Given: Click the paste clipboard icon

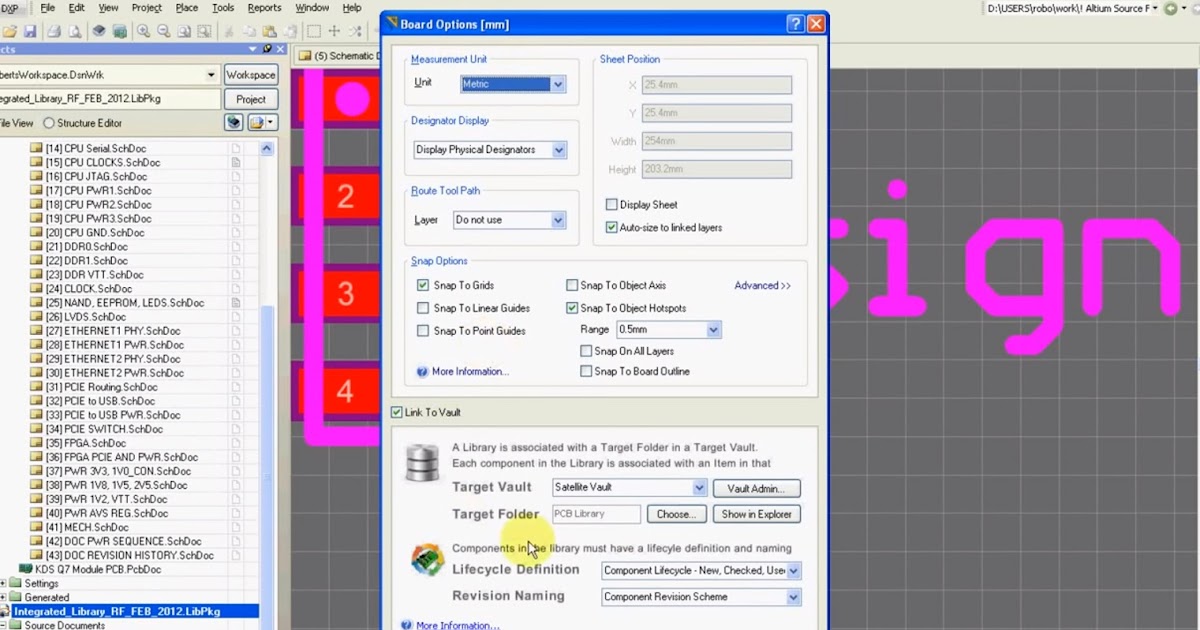Looking at the screenshot, I should (271, 31).
